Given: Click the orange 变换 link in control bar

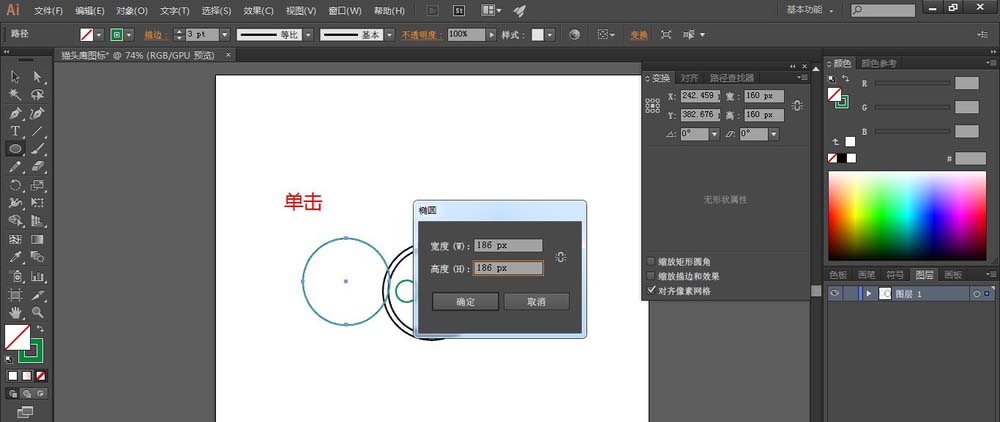Looking at the screenshot, I should [639, 35].
